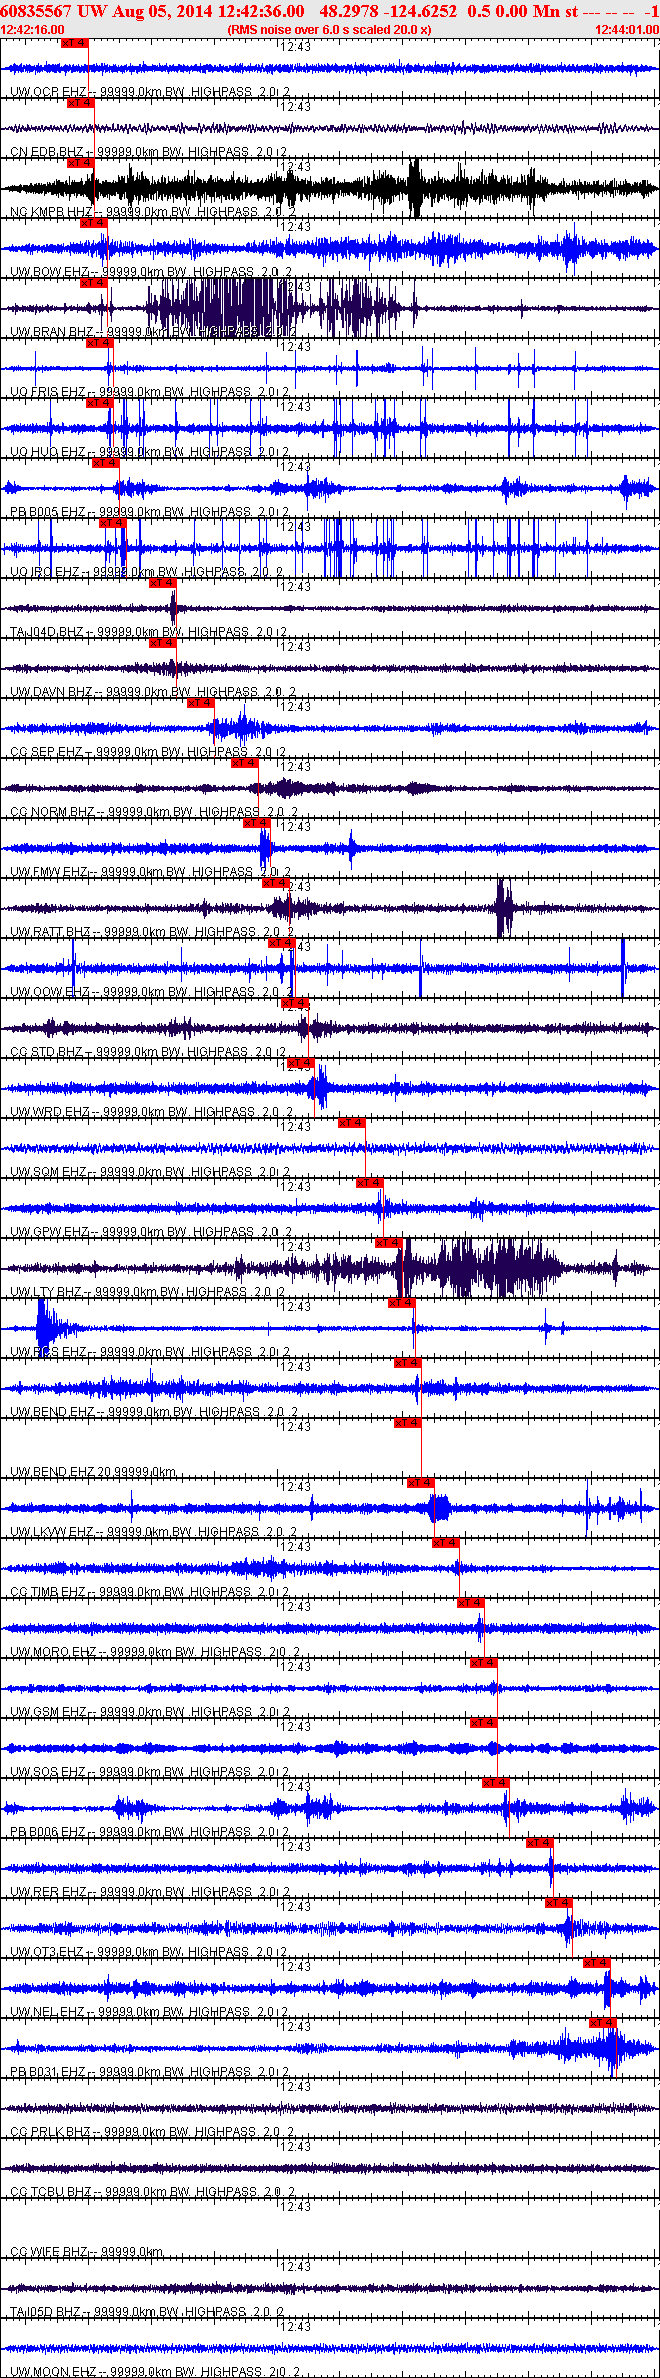Click the 'UW MOON EHZ' station label
Image resolution: width=660 pixels, height=2378 pixels.
[53, 2372]
